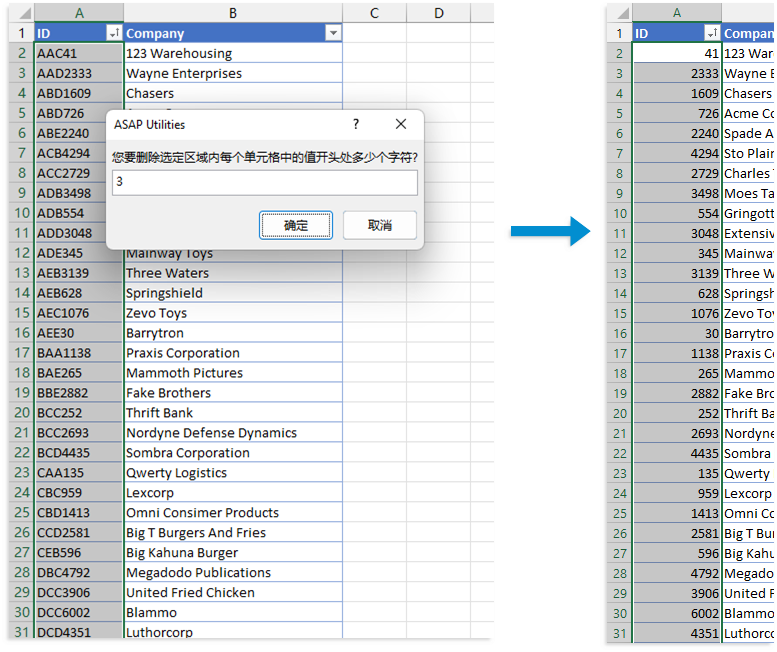Viewport: 777px width, 652px height.
Task: Click the Big T Burgers And Fries cell
Action: [233, 533]
